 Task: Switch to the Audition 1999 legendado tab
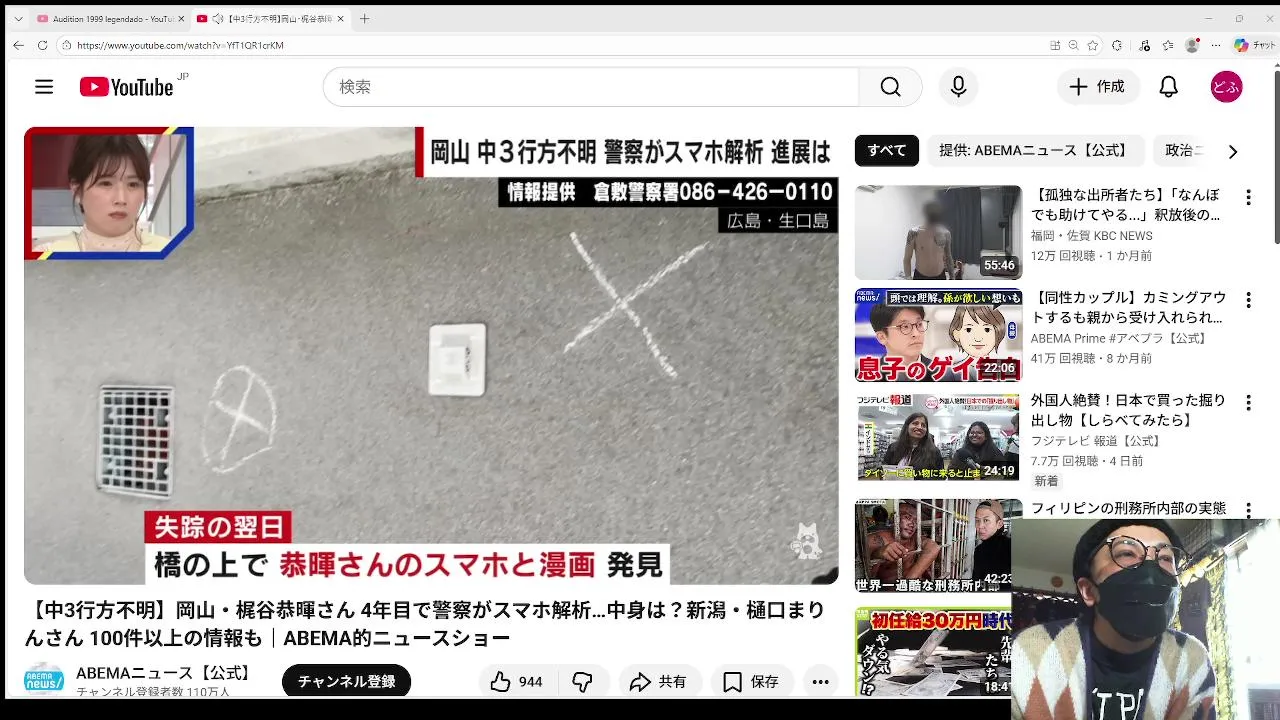[110, 19]
